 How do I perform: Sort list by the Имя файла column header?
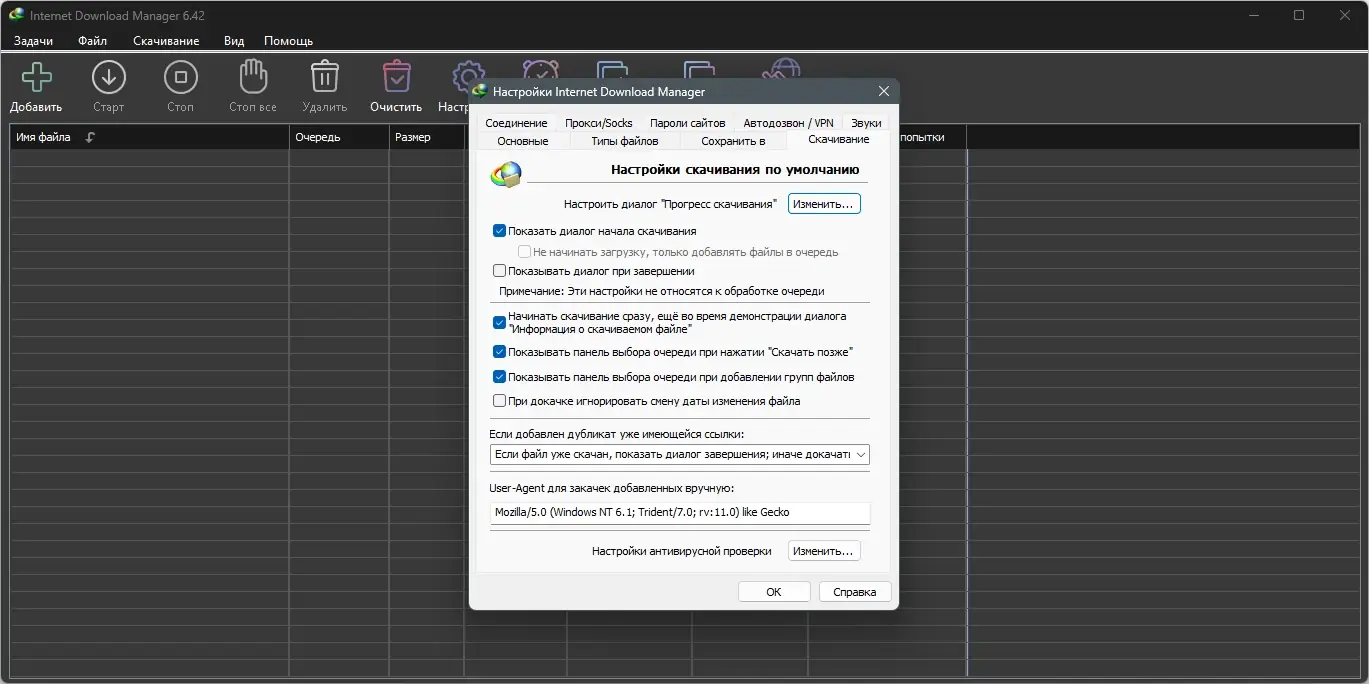[x=150, y=138]
